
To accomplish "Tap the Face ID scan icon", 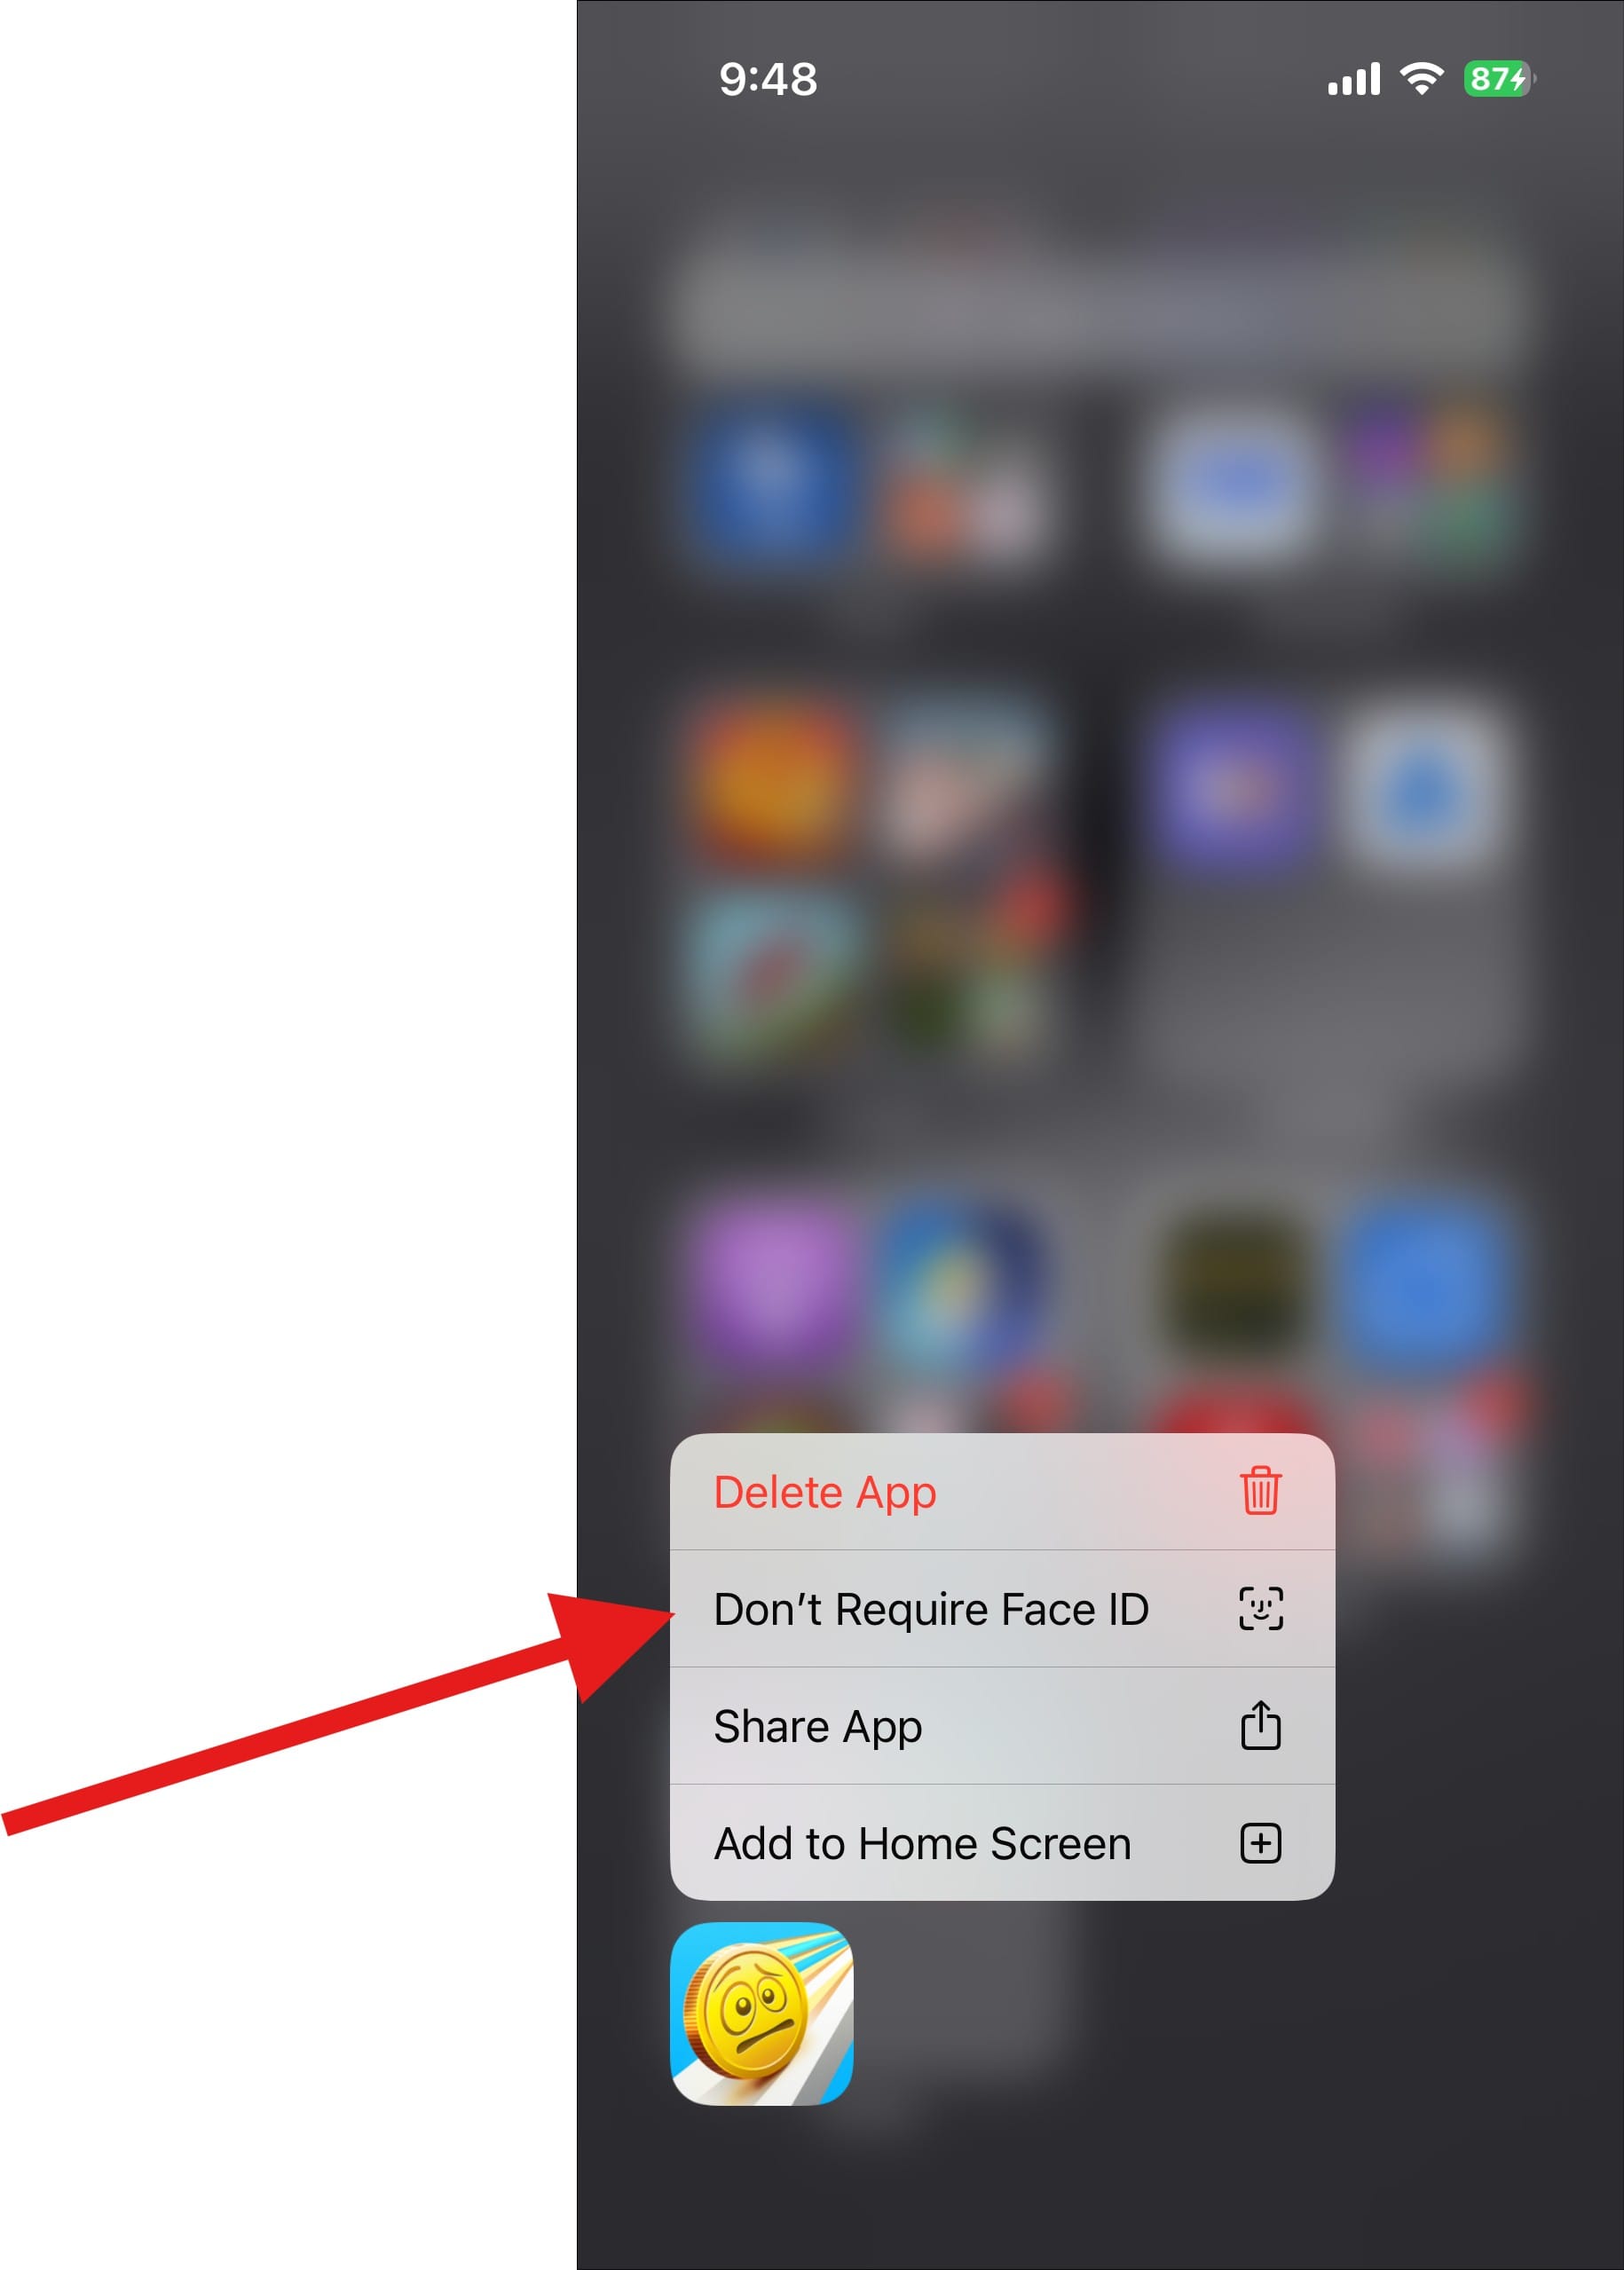I will [1260, 1608].
